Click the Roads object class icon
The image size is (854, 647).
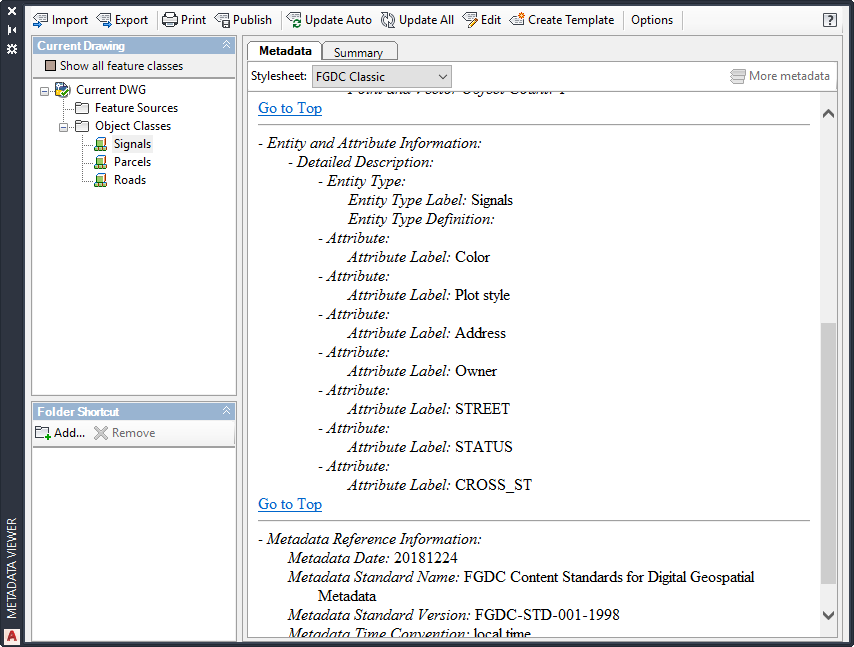click(x=101, y=180)
